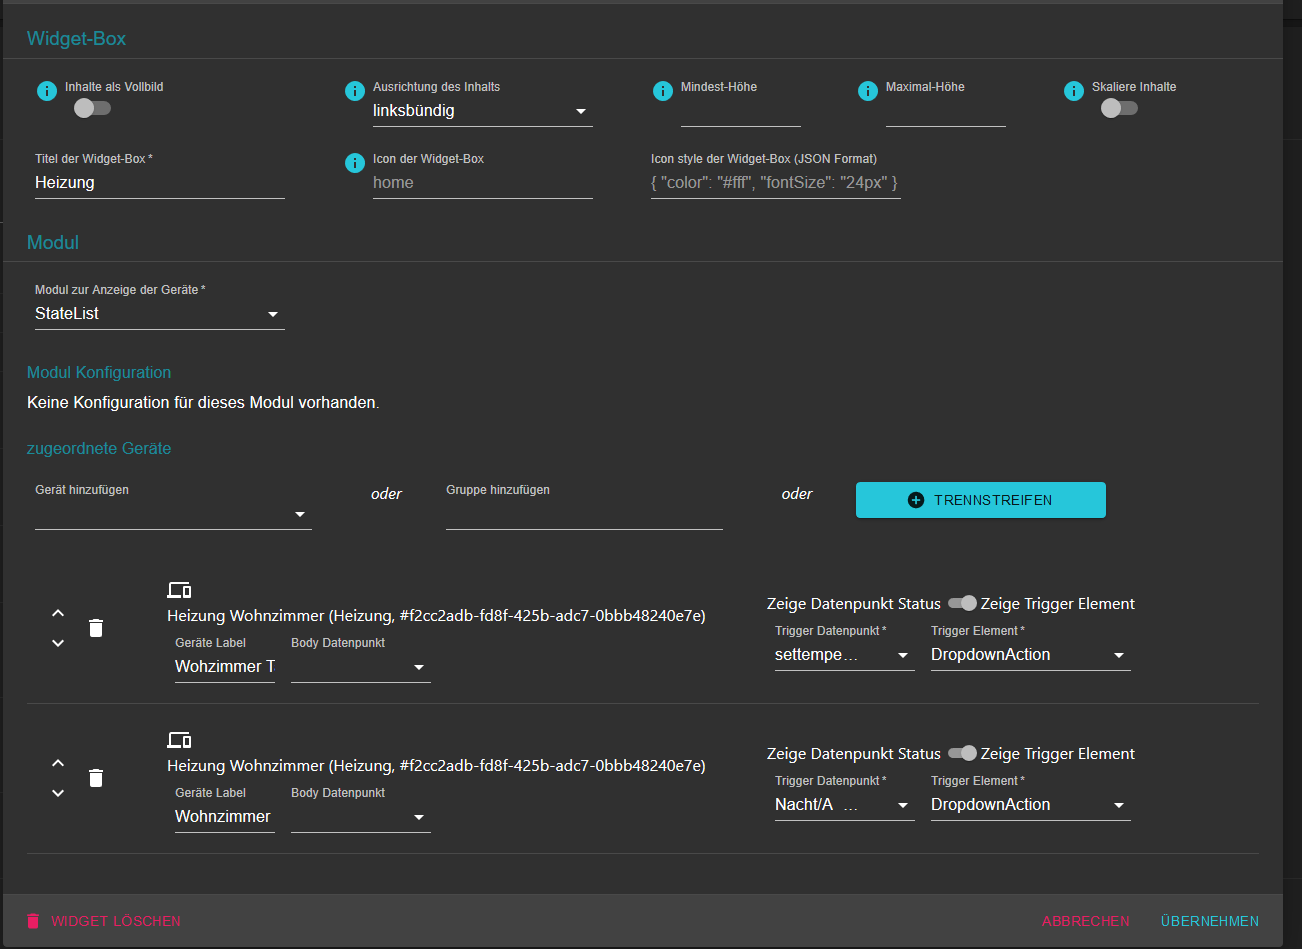Click Geräte Label field Wohzimmer T

225,667
